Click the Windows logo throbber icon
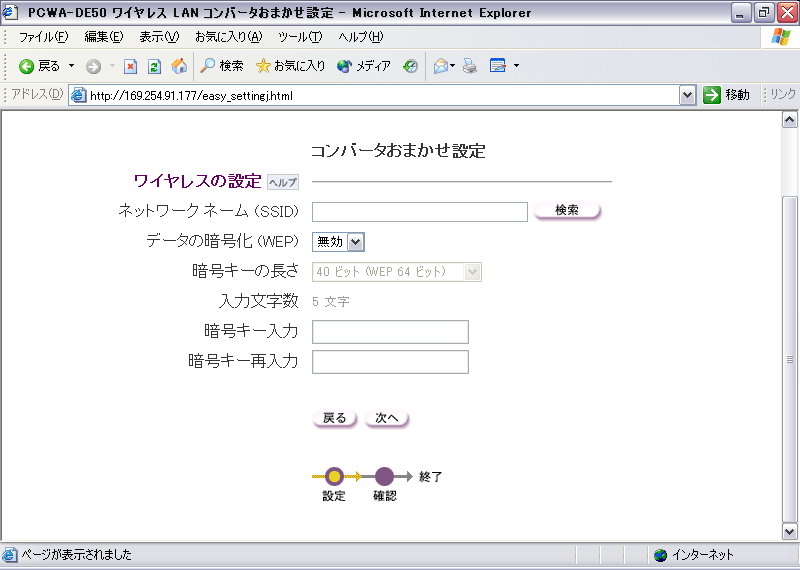Viewport: 800px width, 570px height. pyautogui.click(x=780, y=37)
